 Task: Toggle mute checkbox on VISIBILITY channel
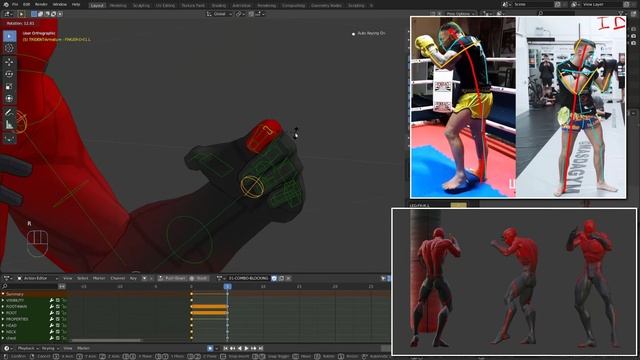58,300
